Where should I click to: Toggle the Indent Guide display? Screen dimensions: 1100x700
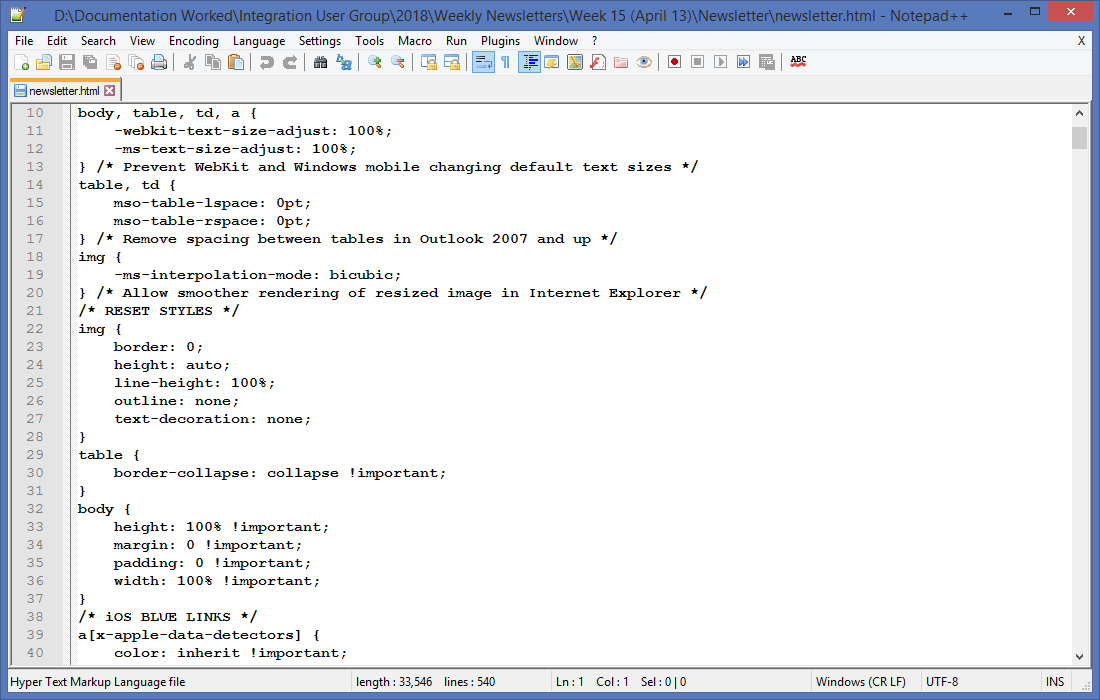point(530,61)
